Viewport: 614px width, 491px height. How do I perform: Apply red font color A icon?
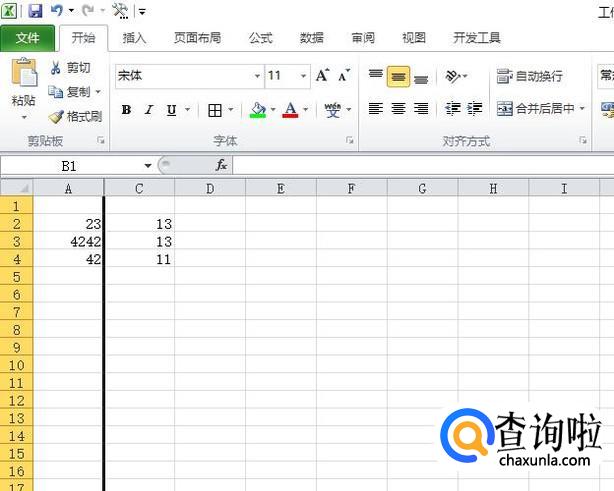(290, 110)
